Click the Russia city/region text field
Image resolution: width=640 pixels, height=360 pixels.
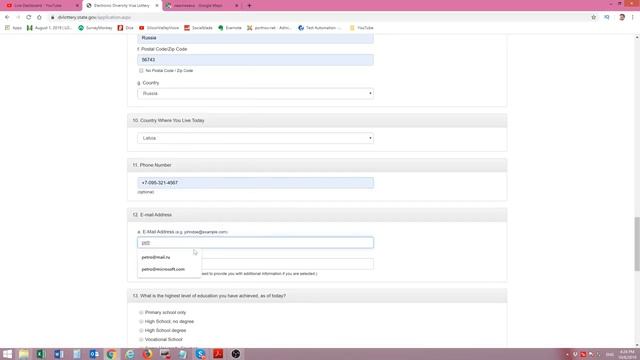point(256,38)
